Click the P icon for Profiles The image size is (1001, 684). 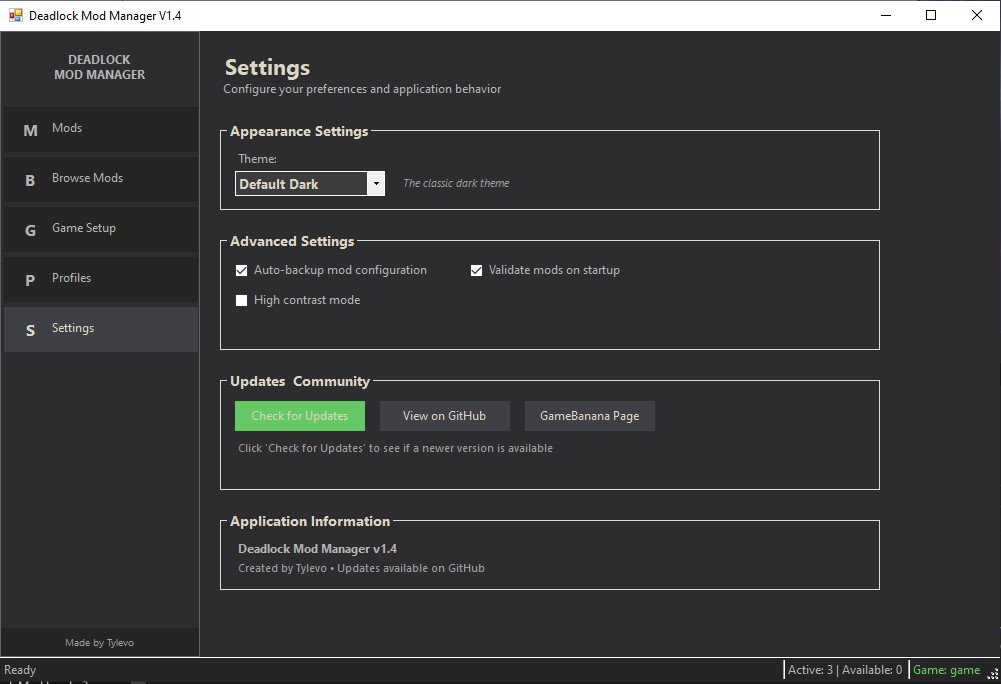pos(30,280)
